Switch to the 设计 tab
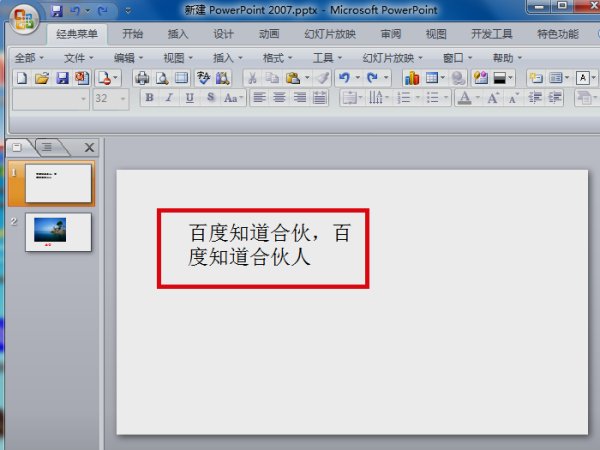Viewport: 600px width, 450px height. 223,34
